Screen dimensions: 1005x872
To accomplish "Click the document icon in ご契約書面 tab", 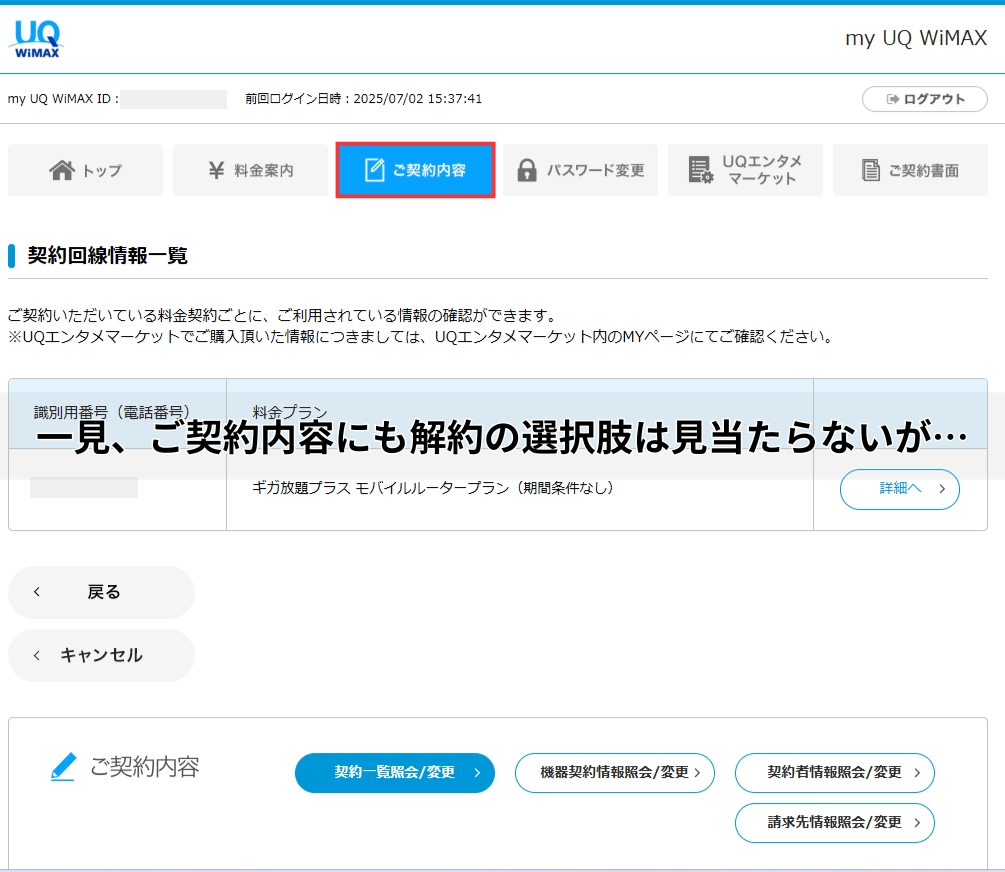I will [x=870, y=170].
